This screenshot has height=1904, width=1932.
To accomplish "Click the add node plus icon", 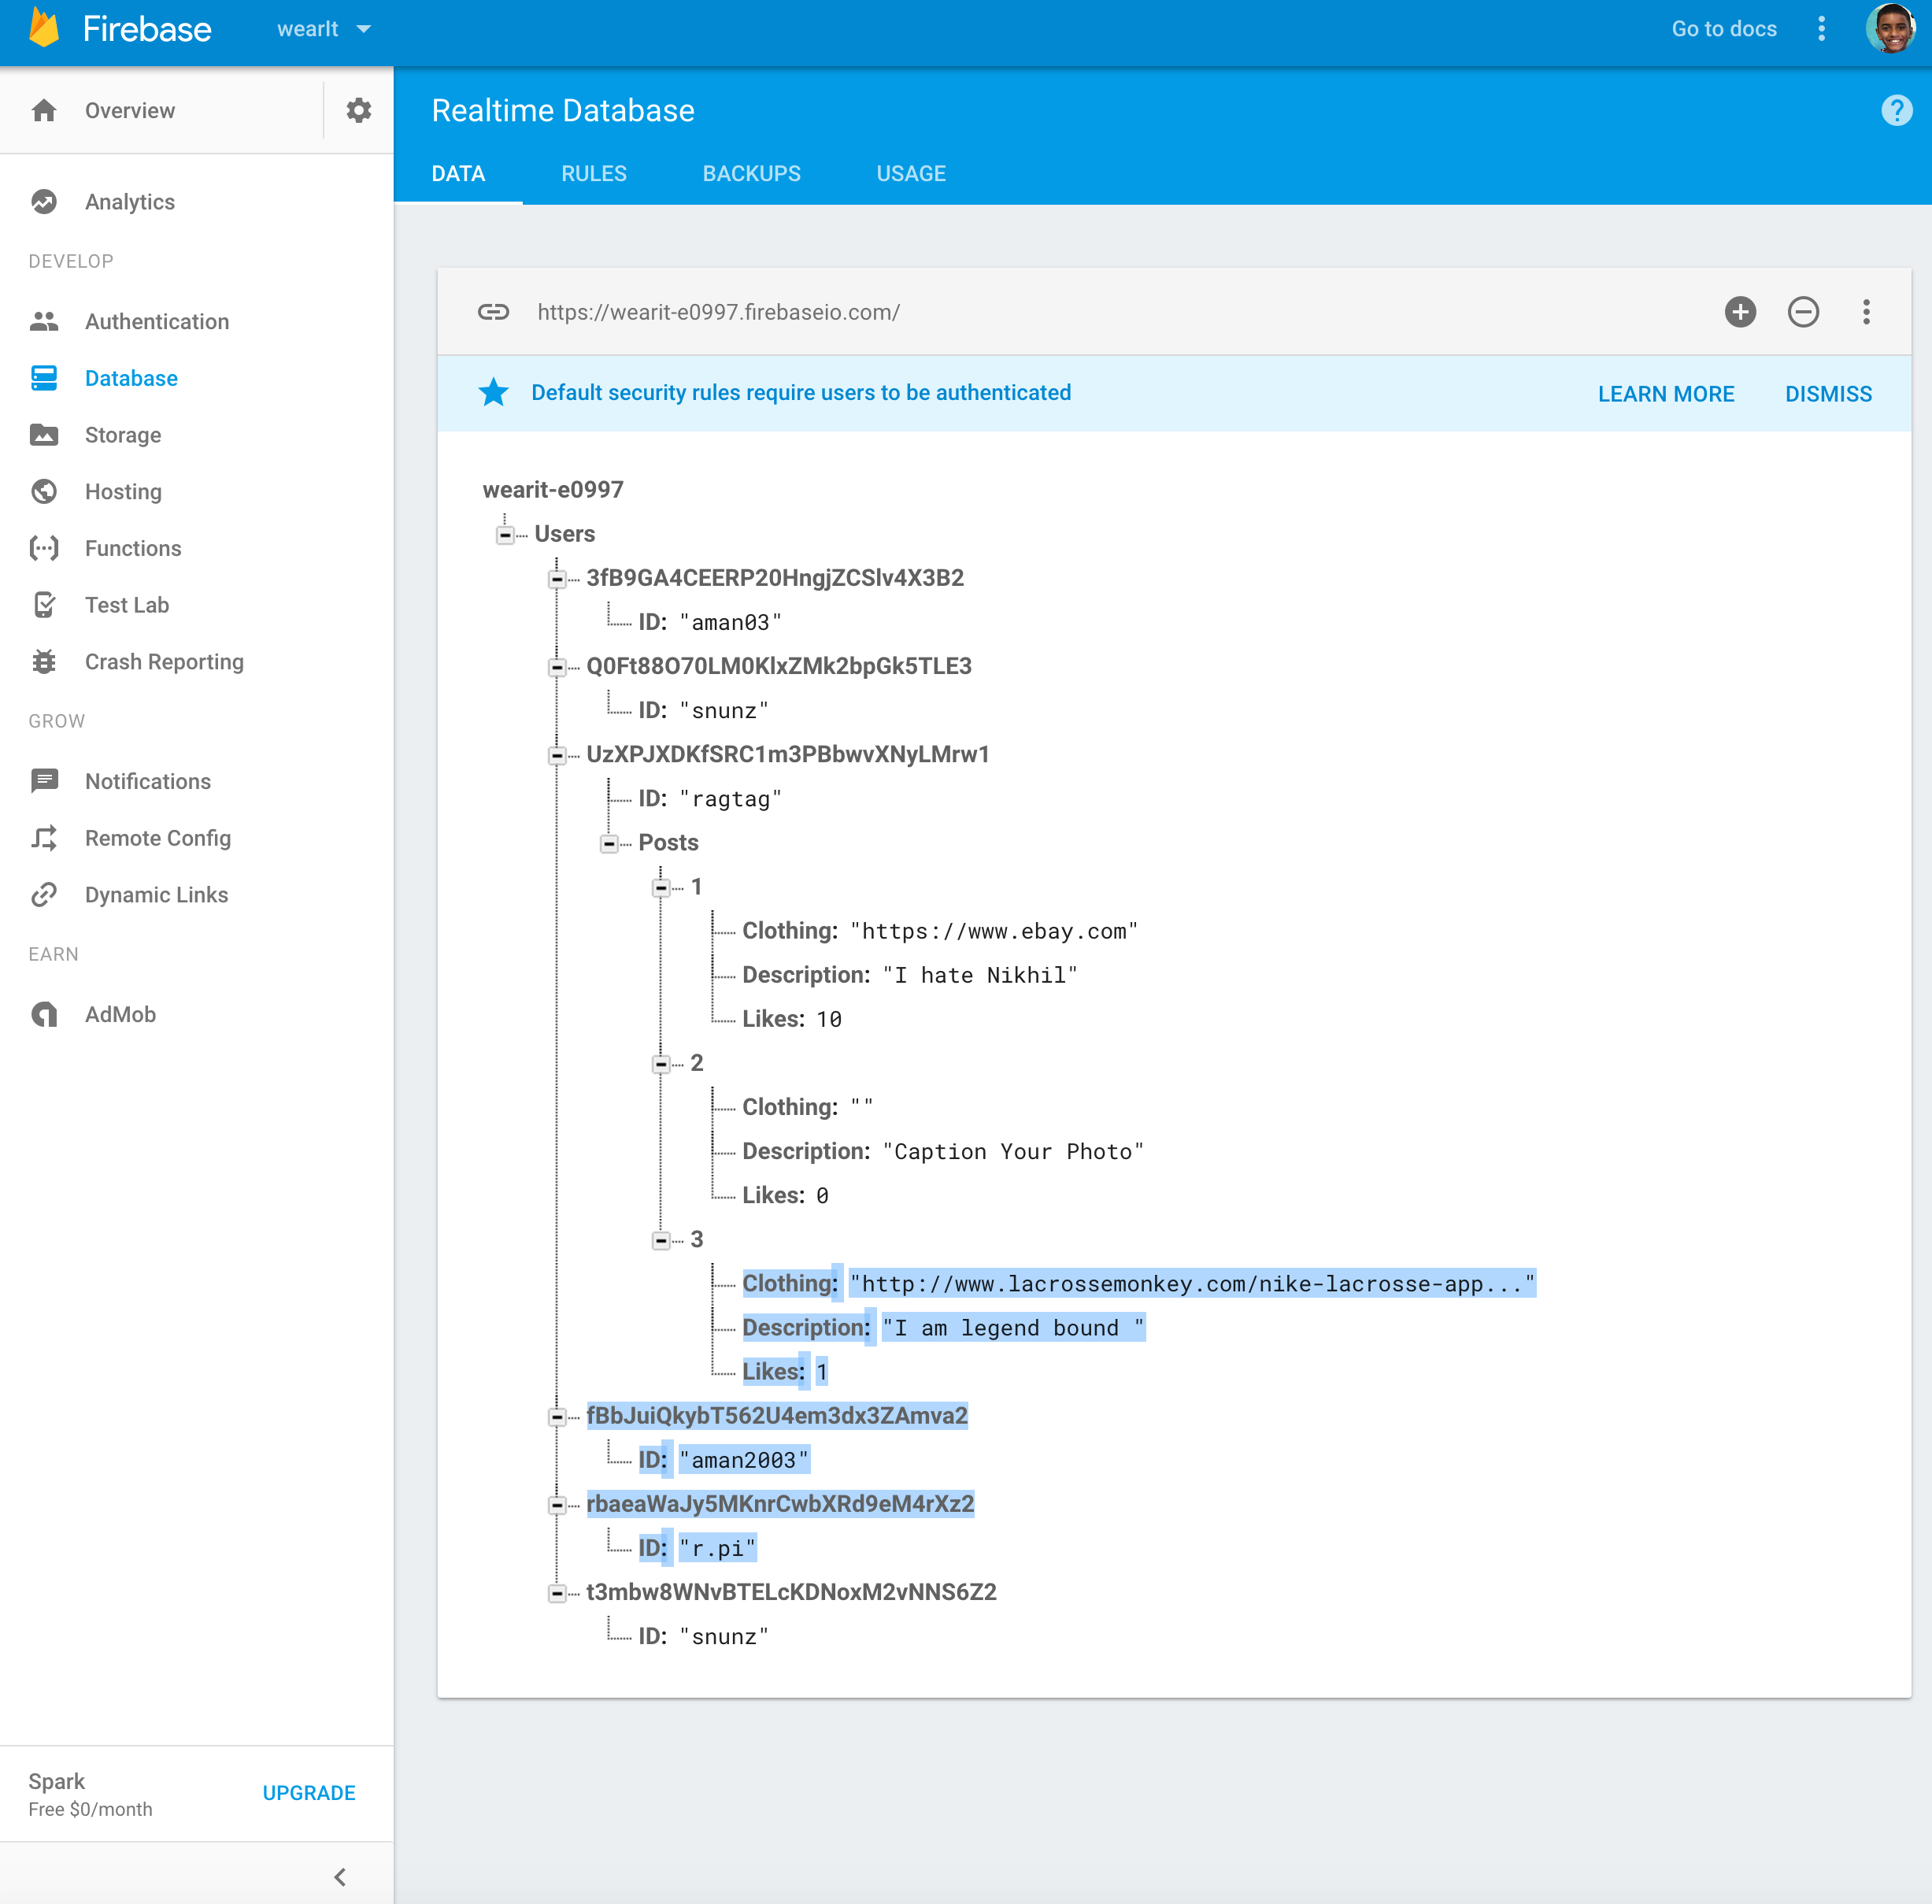I will coord(1739,312).
